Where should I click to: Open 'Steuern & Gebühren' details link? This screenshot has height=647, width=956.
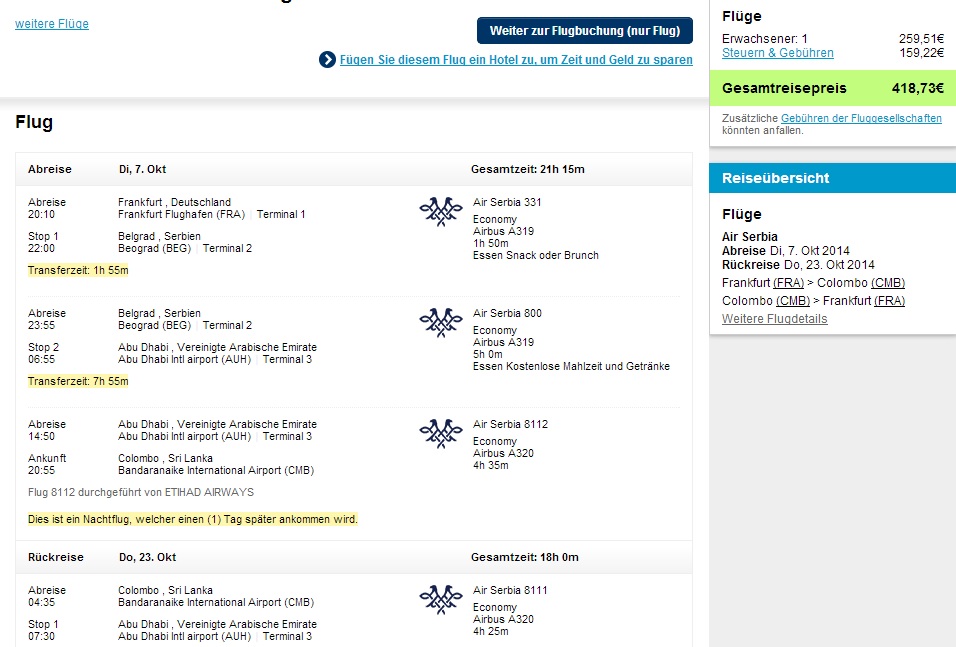click(x=777, y=53)
